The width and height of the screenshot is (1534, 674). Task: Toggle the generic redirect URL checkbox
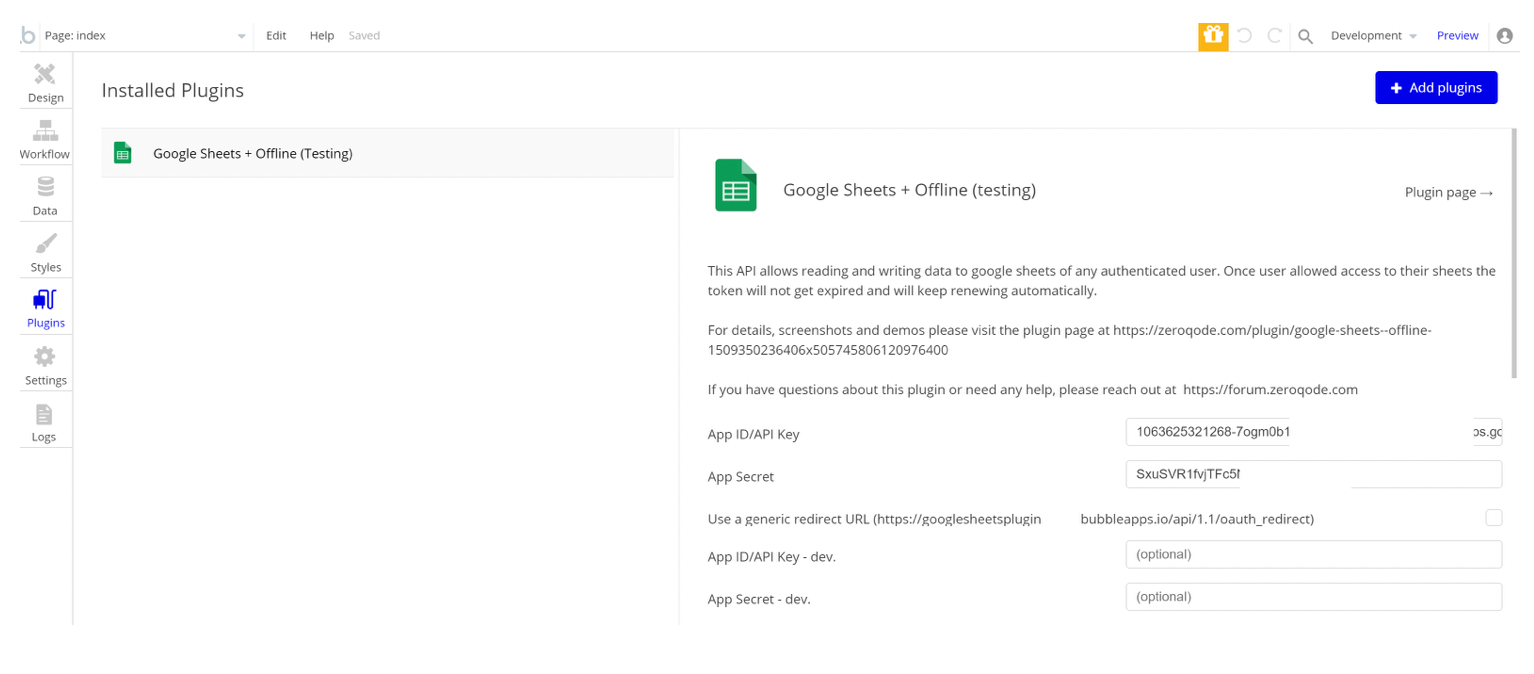1493,517
